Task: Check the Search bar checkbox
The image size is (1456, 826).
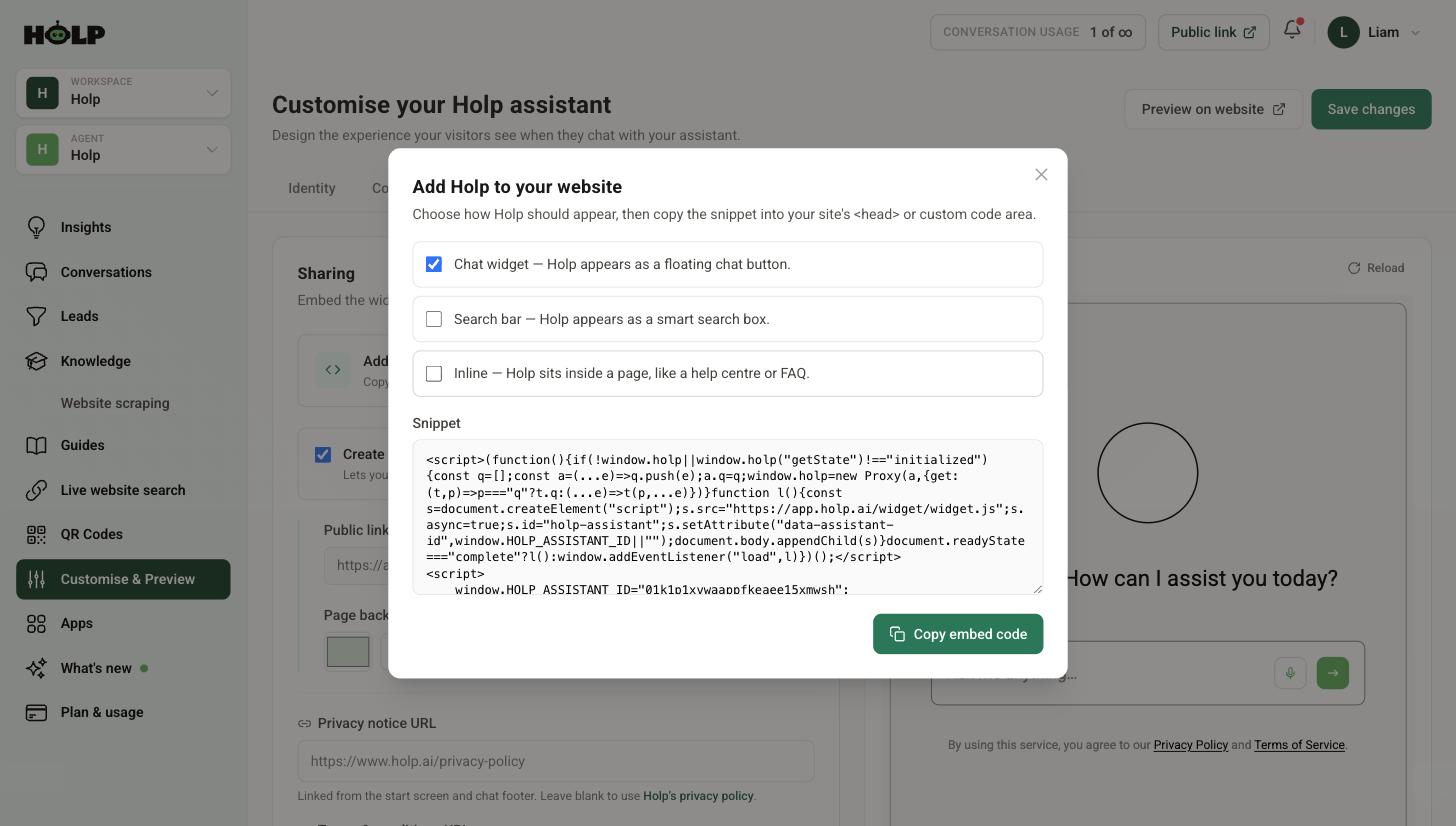Action: [x=434, y=319]
